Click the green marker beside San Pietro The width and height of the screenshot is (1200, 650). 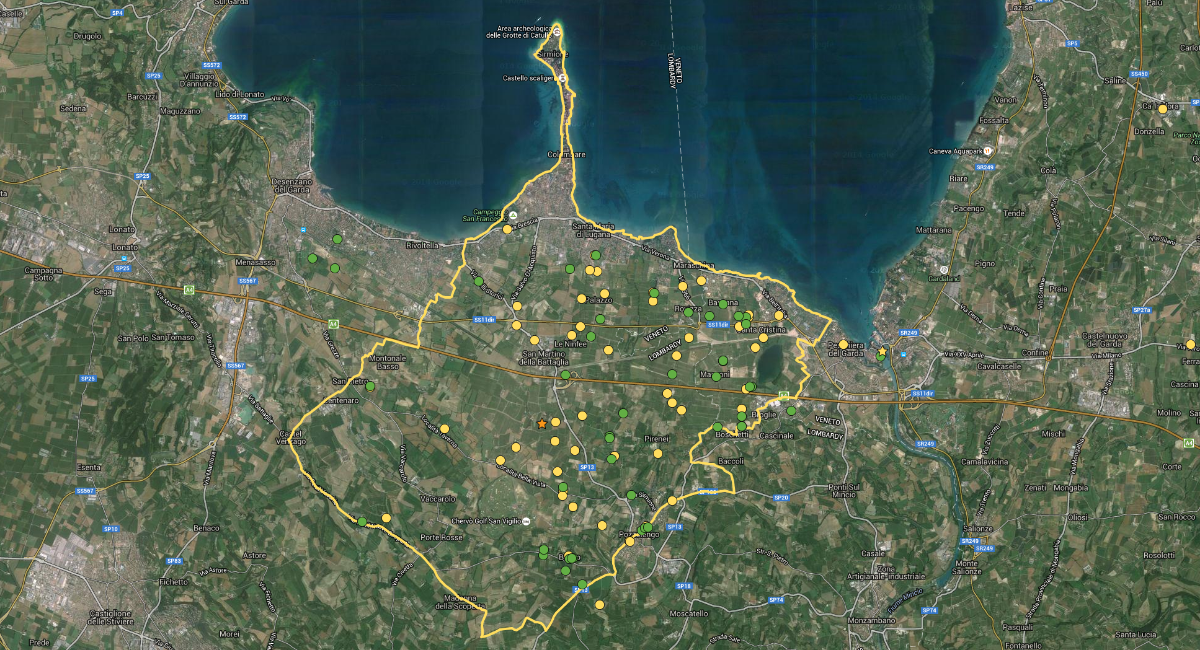click(370, 386)
